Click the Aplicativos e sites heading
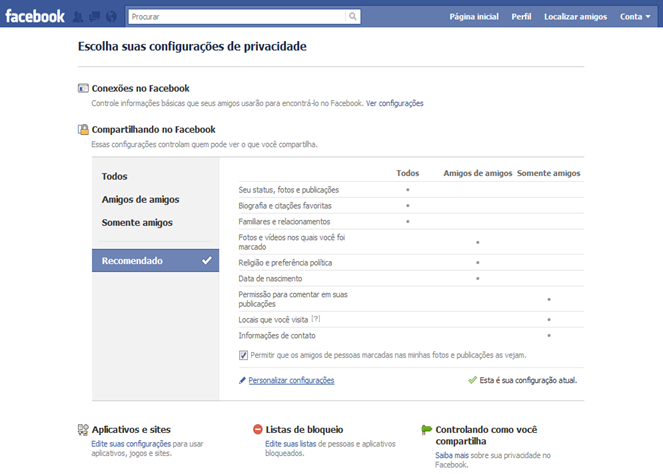 131,430
